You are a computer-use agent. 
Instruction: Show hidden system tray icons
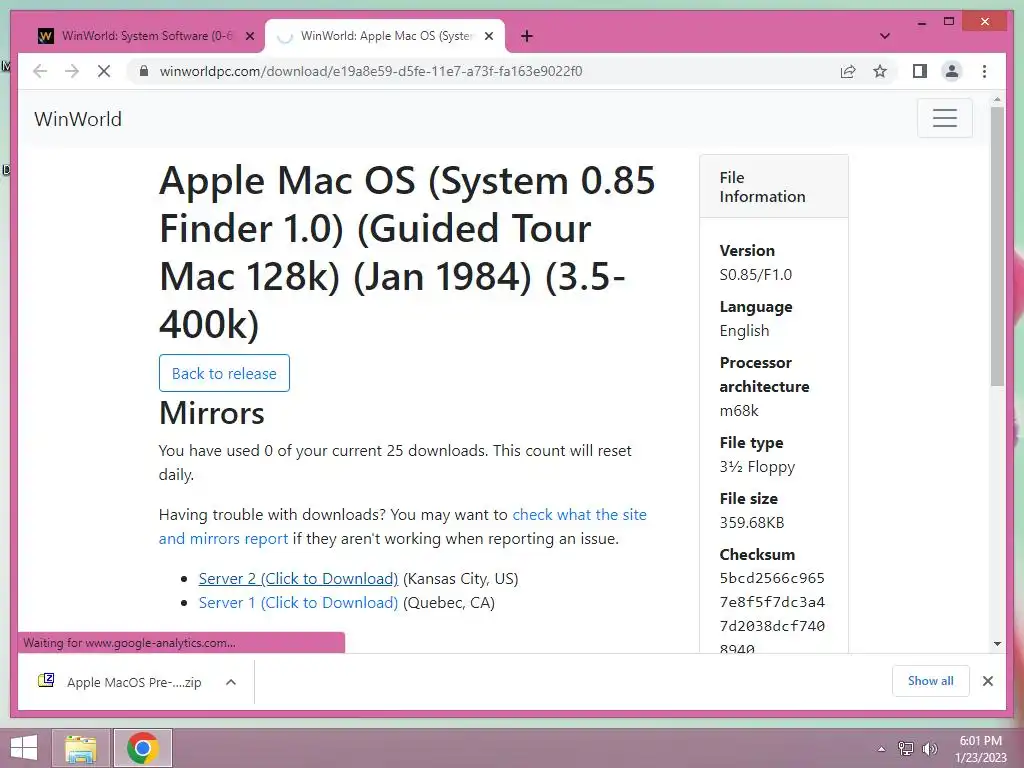[882, 749]
